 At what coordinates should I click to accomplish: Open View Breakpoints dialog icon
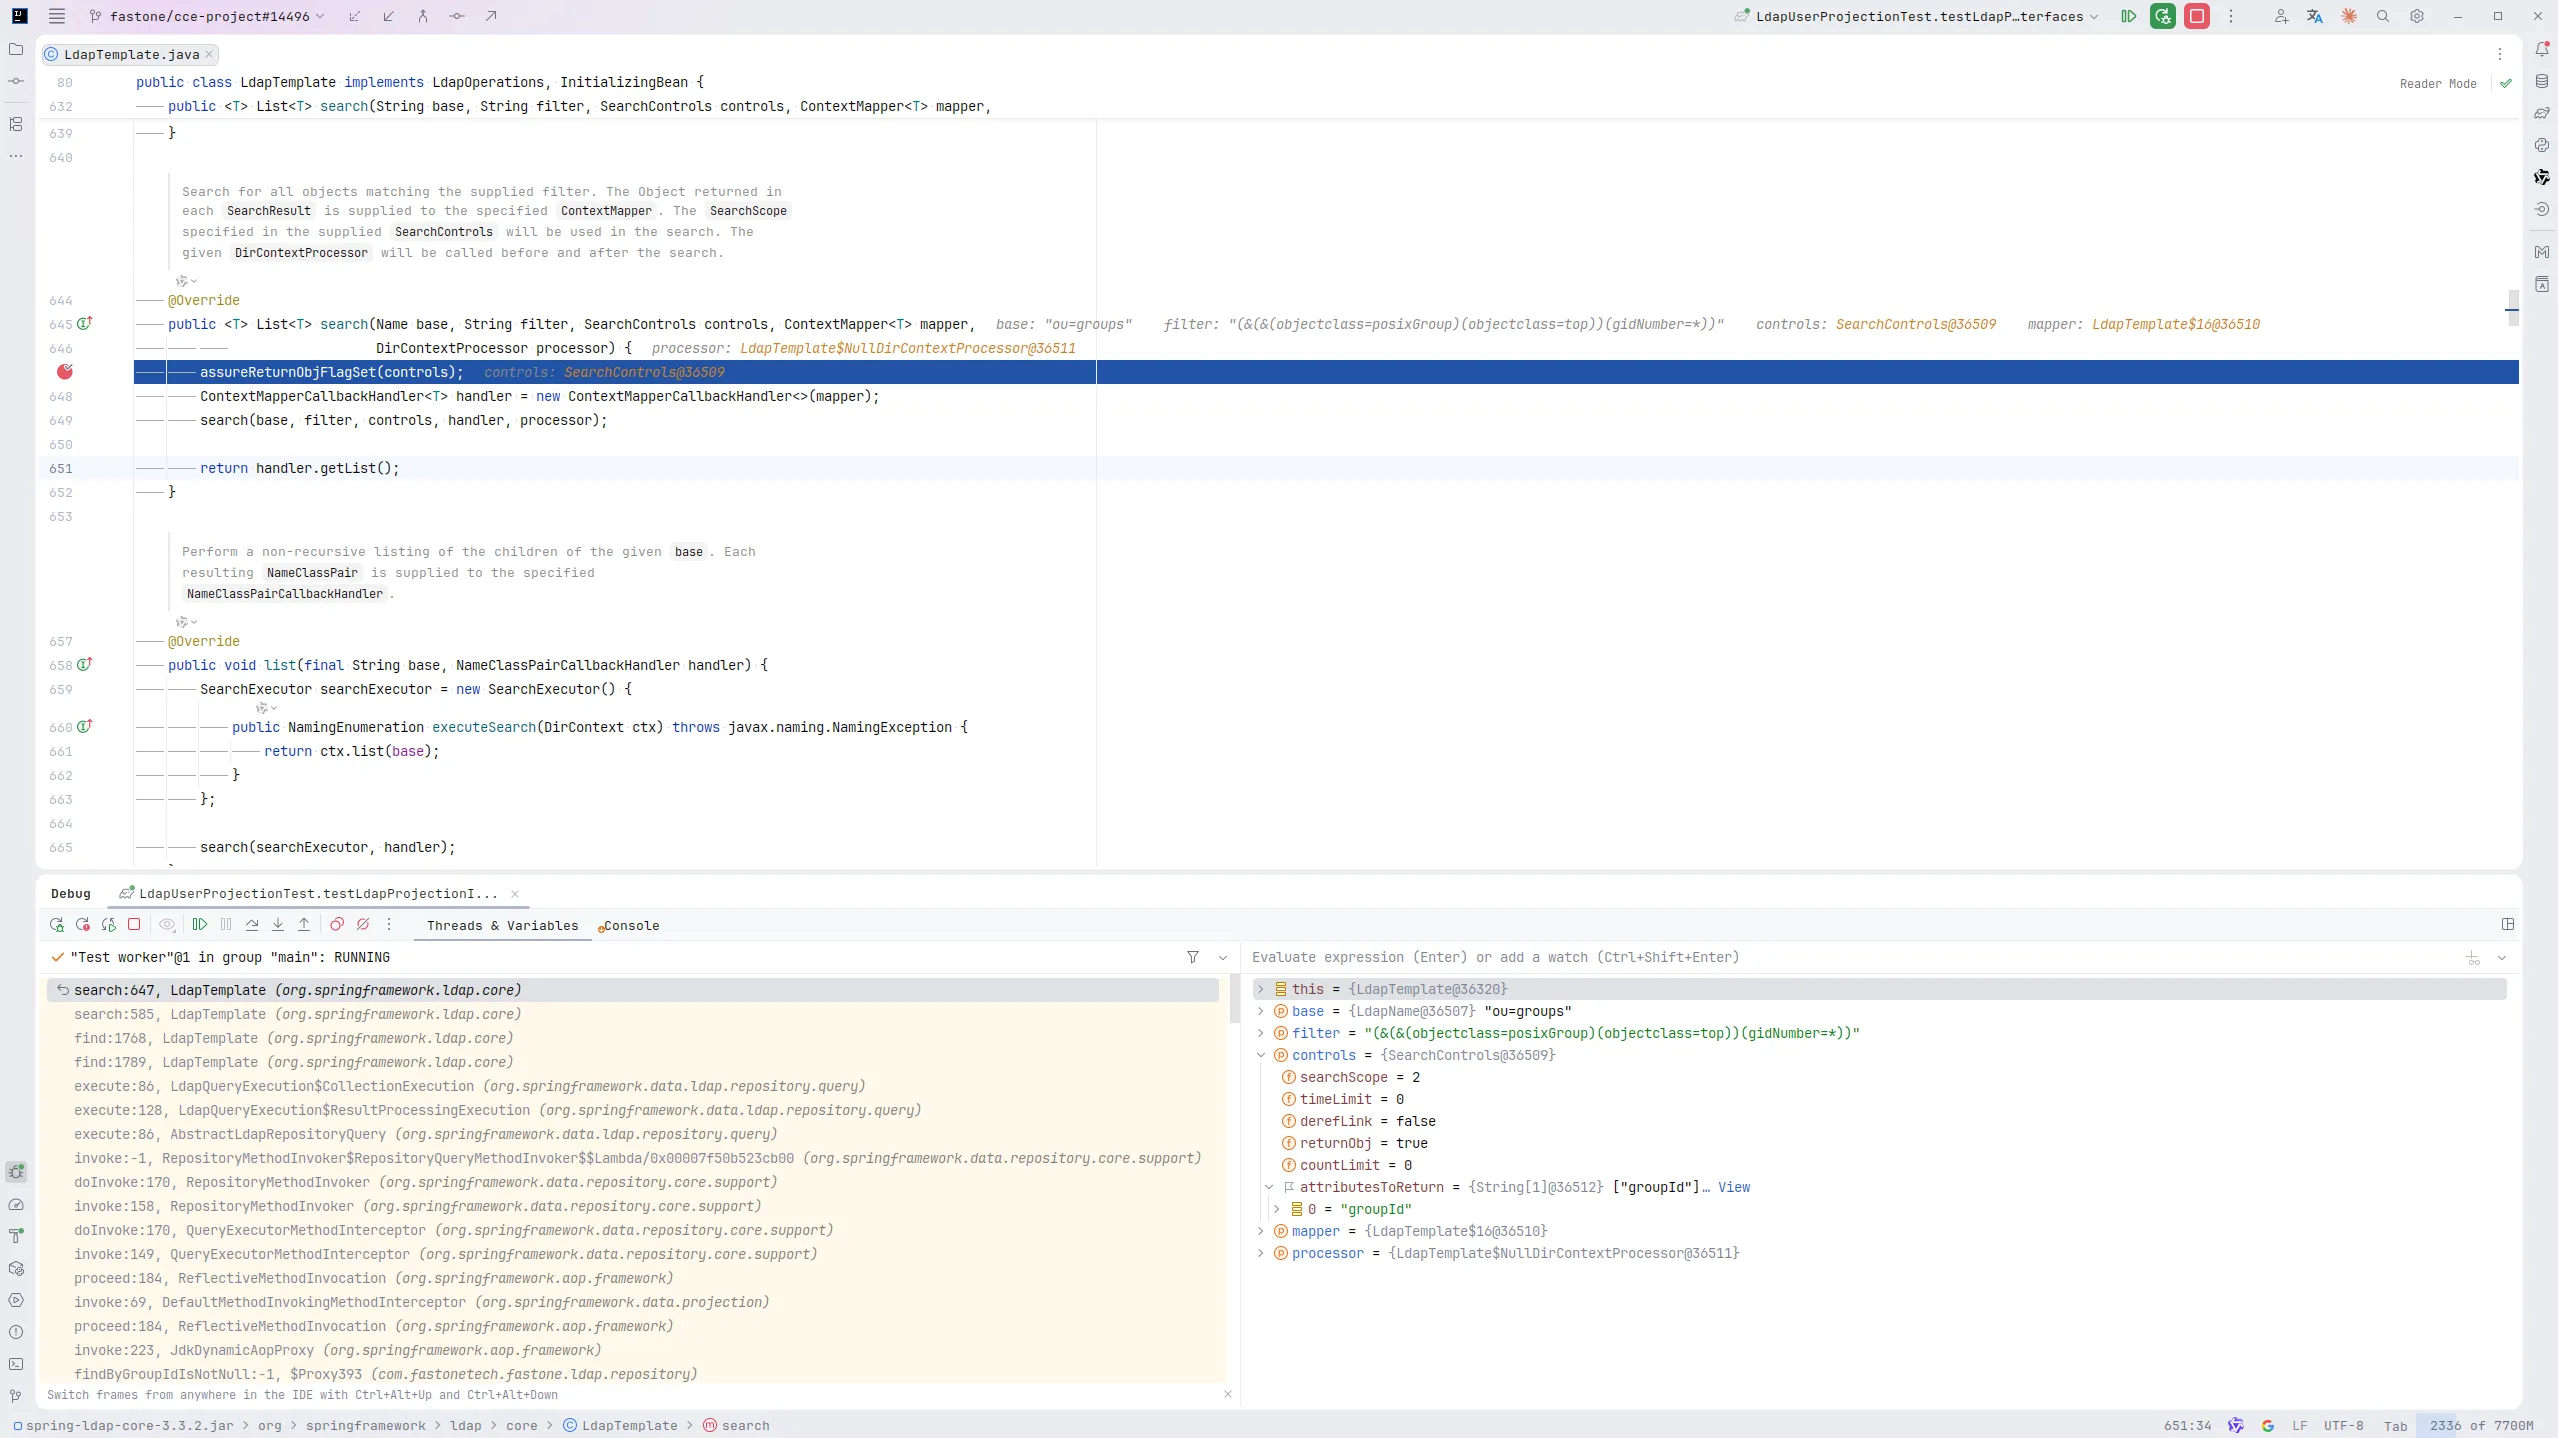tap(337, 925)
